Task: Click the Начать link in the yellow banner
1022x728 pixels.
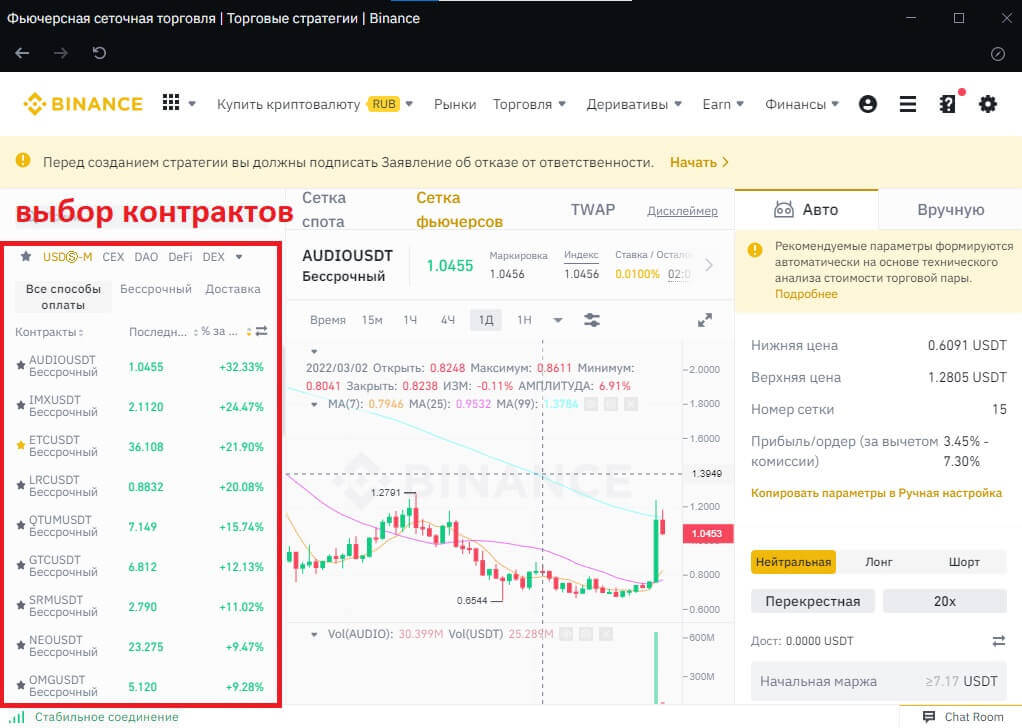Action: pos(699,162)
